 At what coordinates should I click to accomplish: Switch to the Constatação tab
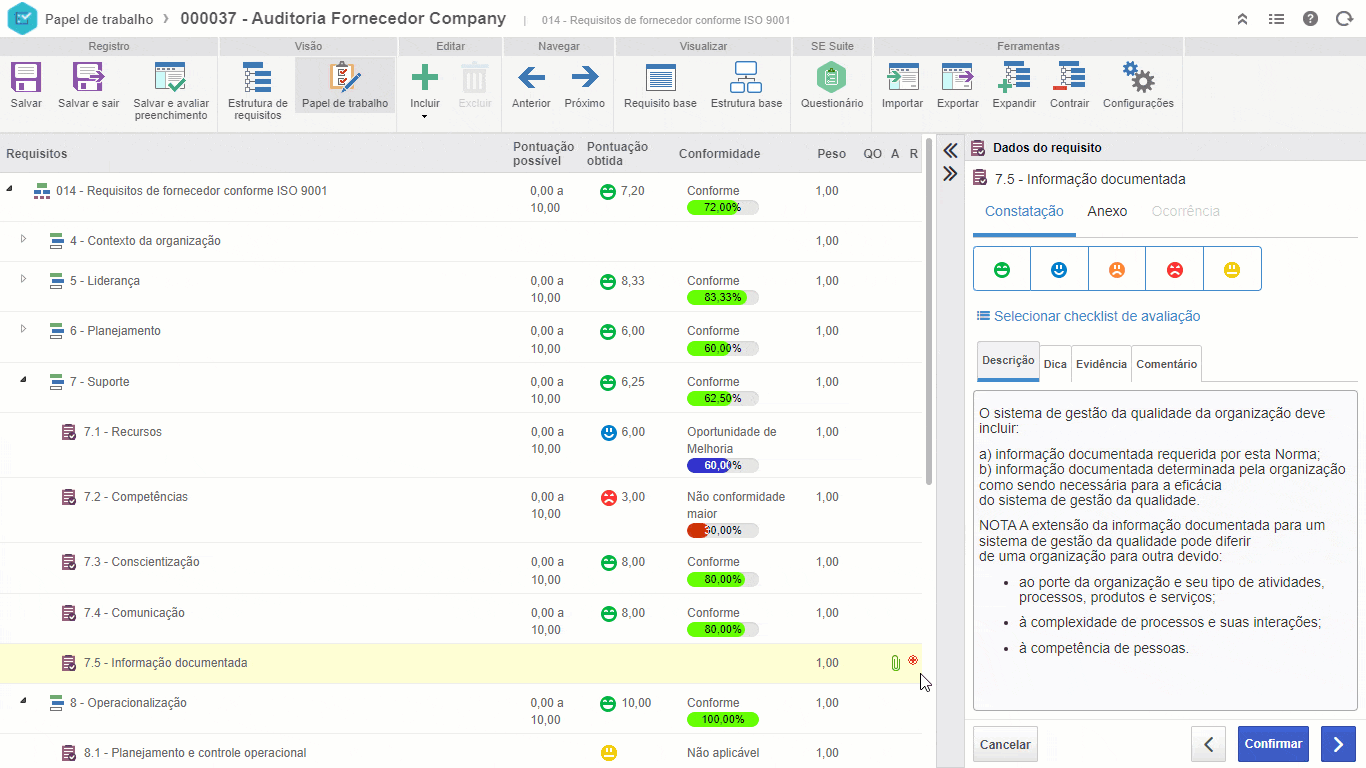(x=1024, y=212)
